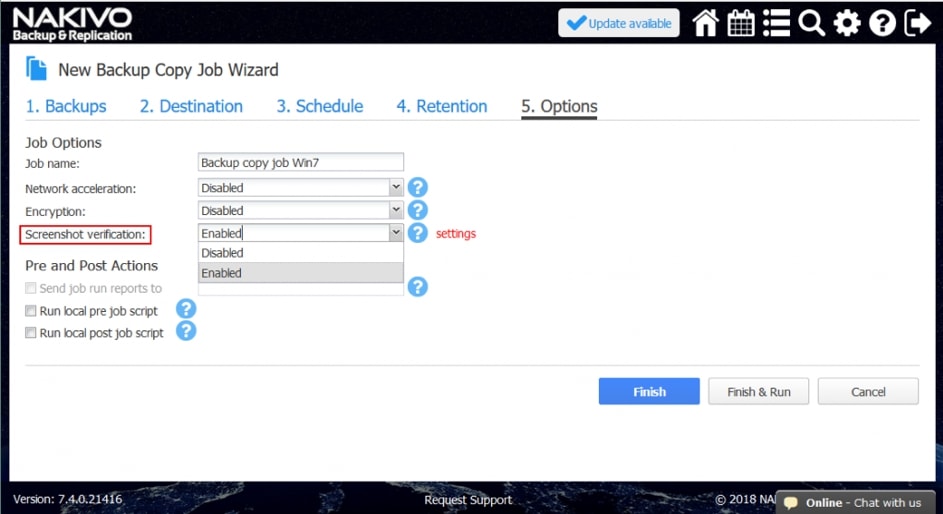Click the Job name text field
The height and width of the screenshot is (514, 943).
pyautogui.click(x=300, y=162)
